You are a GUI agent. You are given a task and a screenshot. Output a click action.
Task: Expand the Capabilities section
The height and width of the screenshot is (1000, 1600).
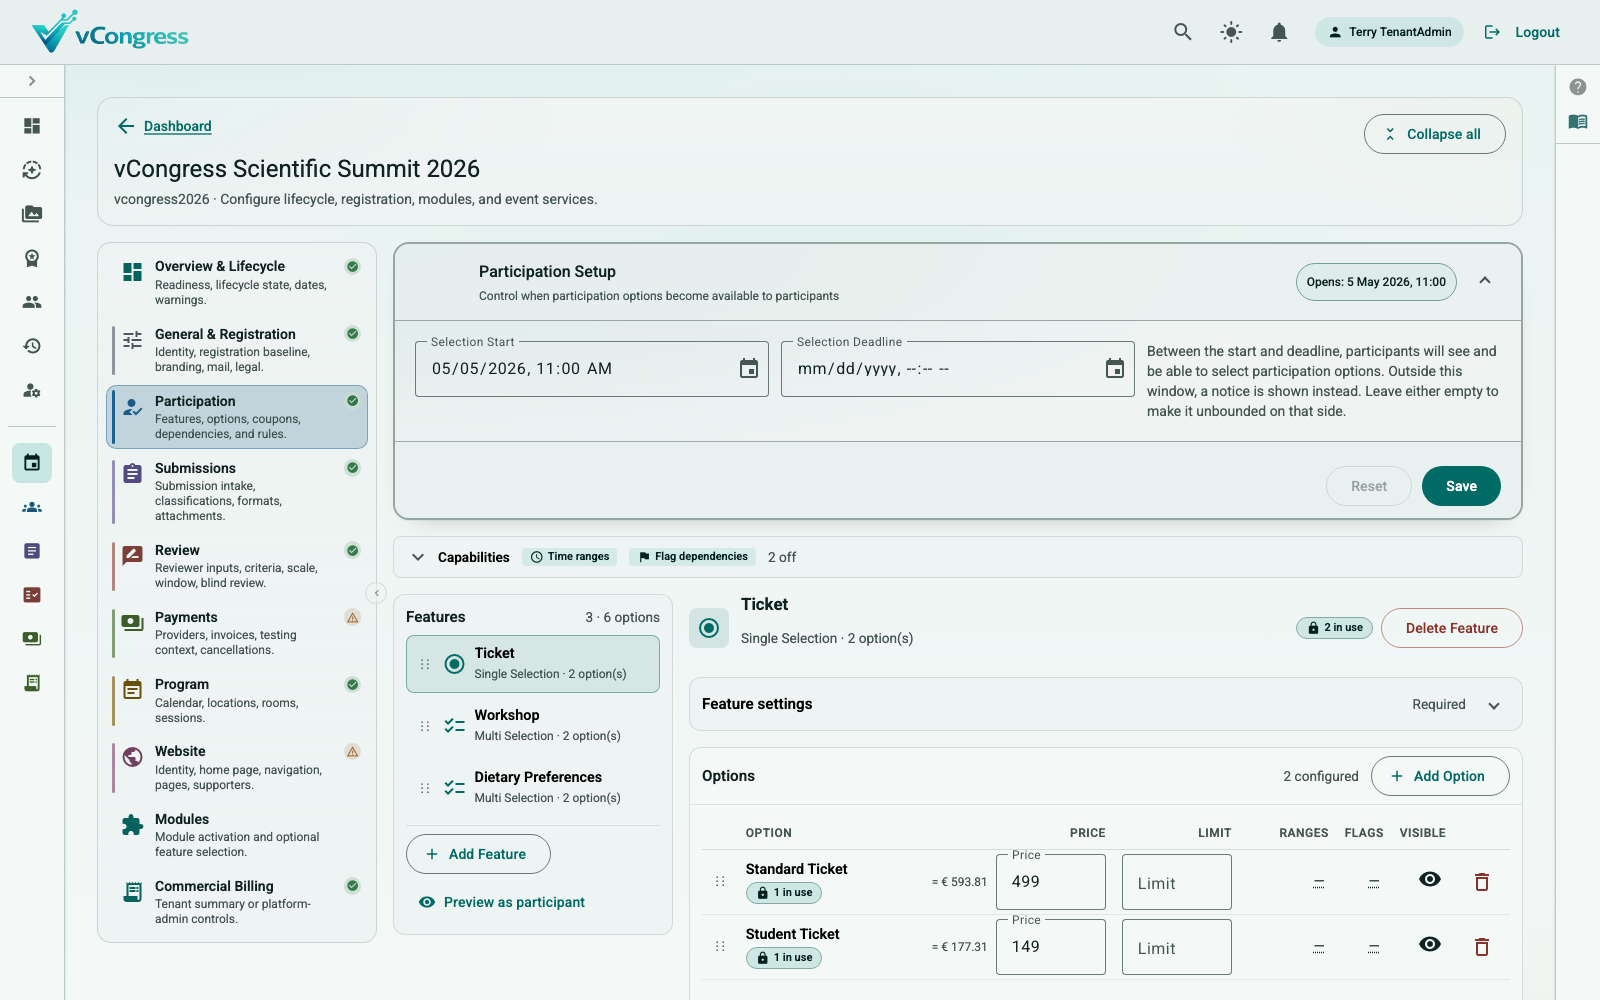click(x=418, y=557)
